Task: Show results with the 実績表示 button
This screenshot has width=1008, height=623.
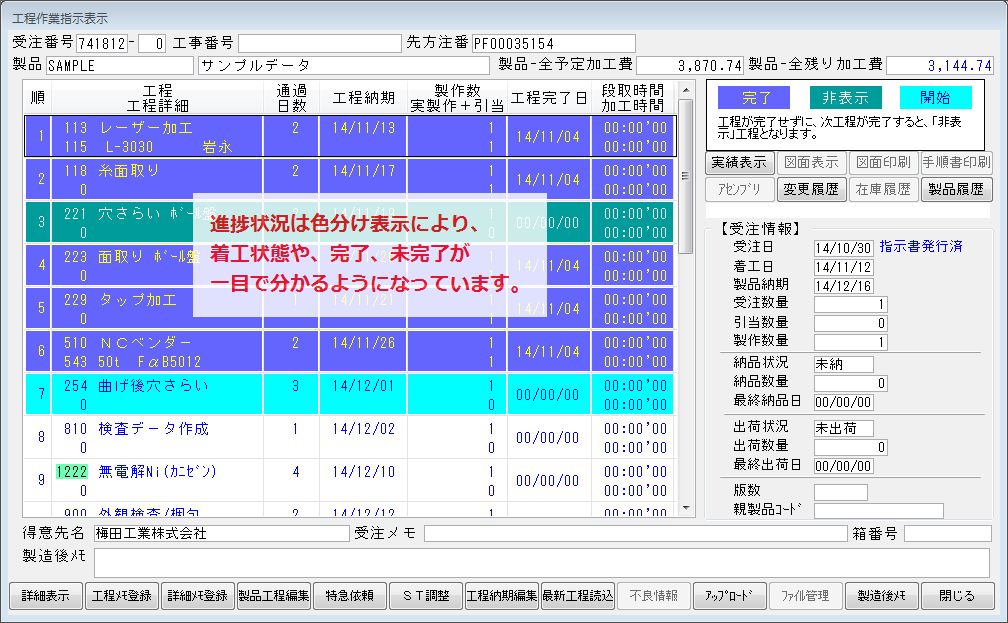Action: [x=739, y=162]
